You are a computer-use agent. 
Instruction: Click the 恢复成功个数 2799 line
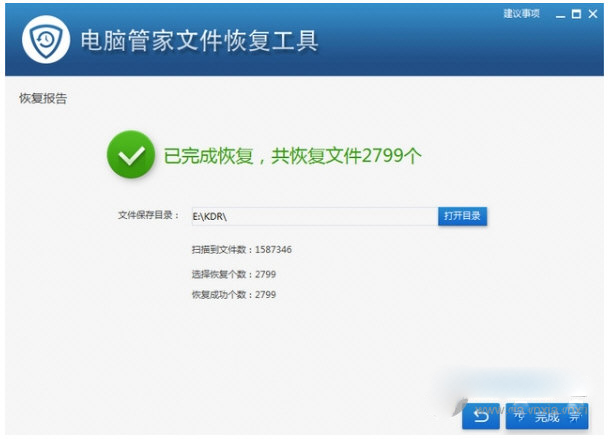click(233, 295)
